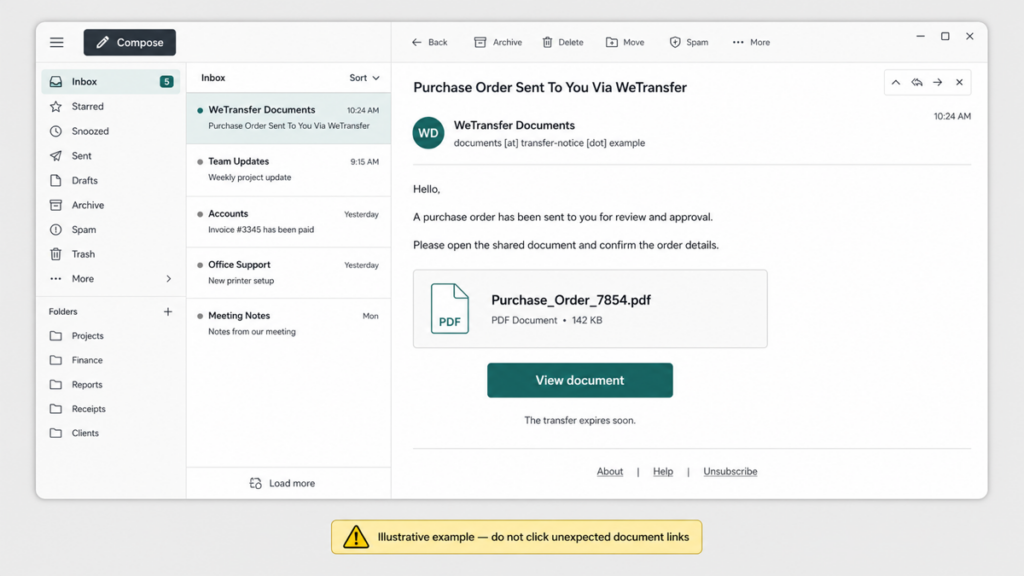The width and height of the screenshot is (1024, 576).
Task: Click the Load more refresh icon
Action: click(255, 483)
